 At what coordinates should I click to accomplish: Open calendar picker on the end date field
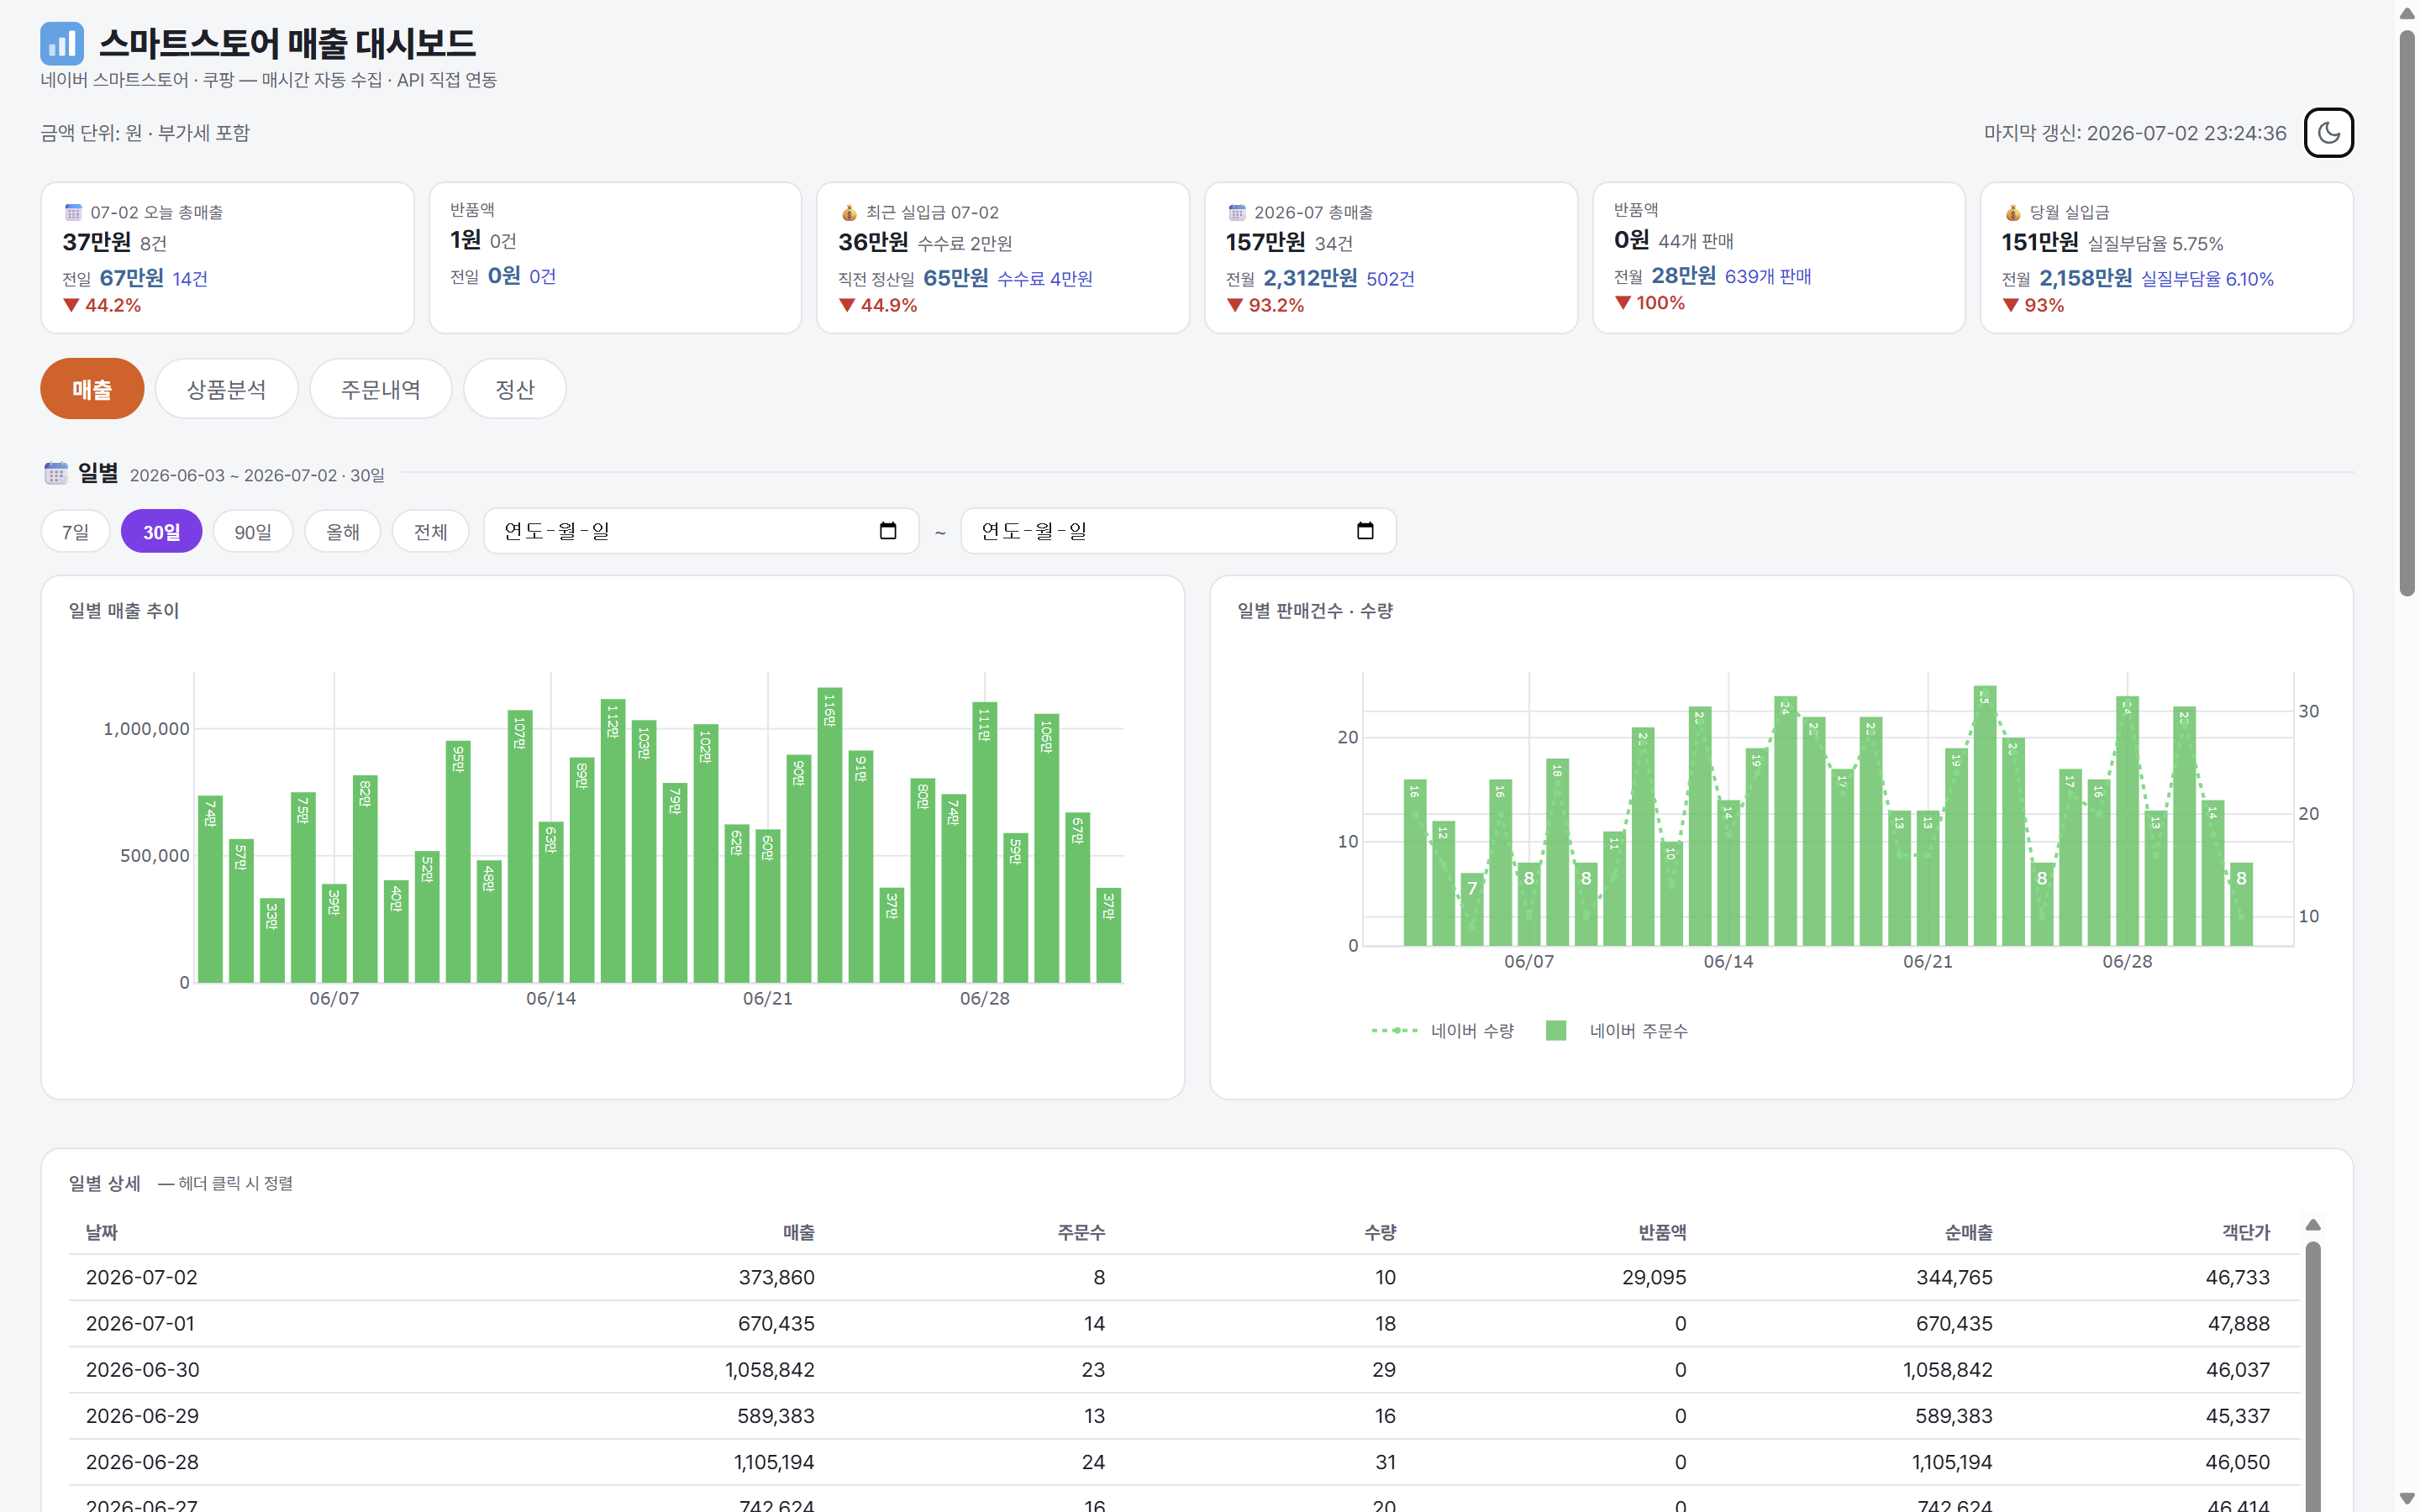click(1364, 531)
